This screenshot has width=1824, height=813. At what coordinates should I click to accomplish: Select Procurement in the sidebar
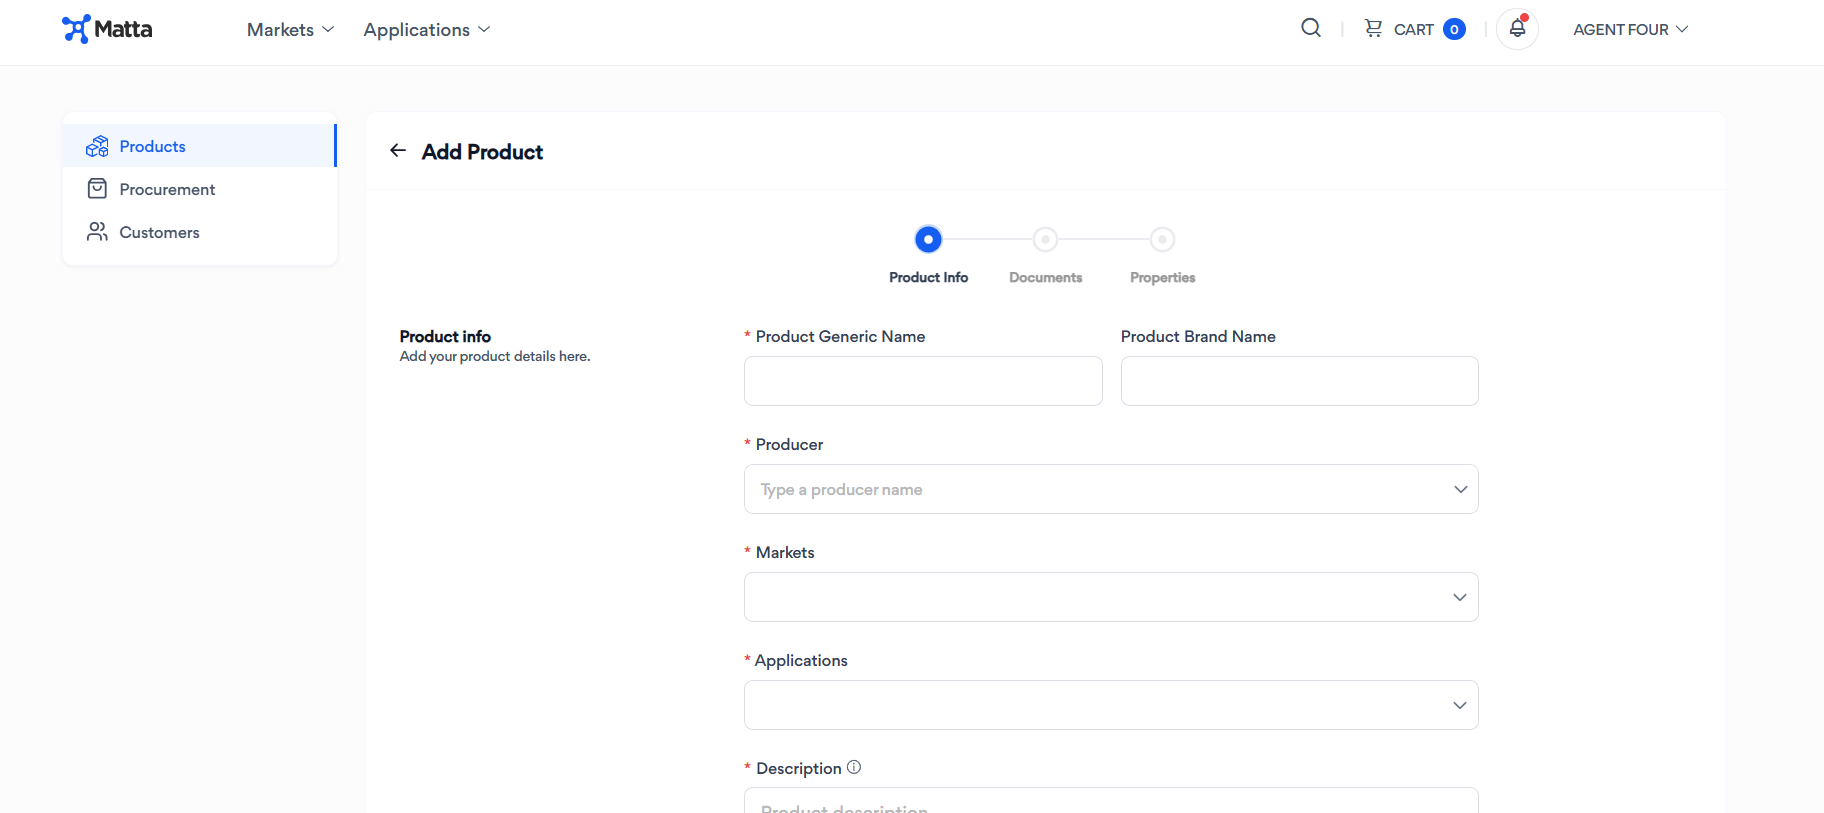pos(200,189)
